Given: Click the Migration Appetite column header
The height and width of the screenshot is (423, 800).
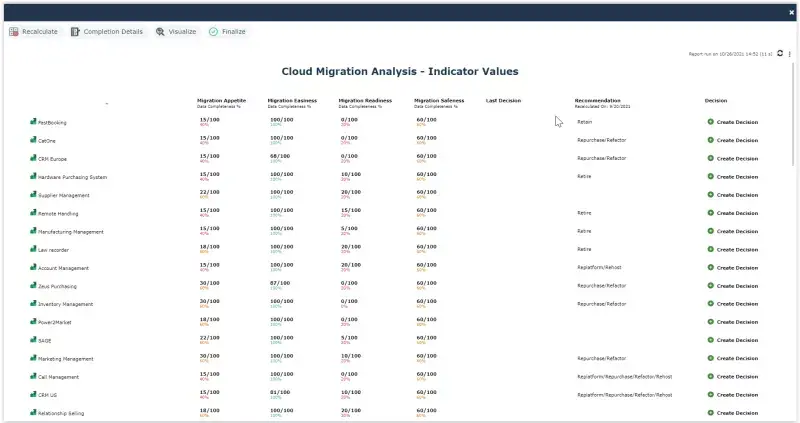Looking at the screenshot, I should point(221,101).
